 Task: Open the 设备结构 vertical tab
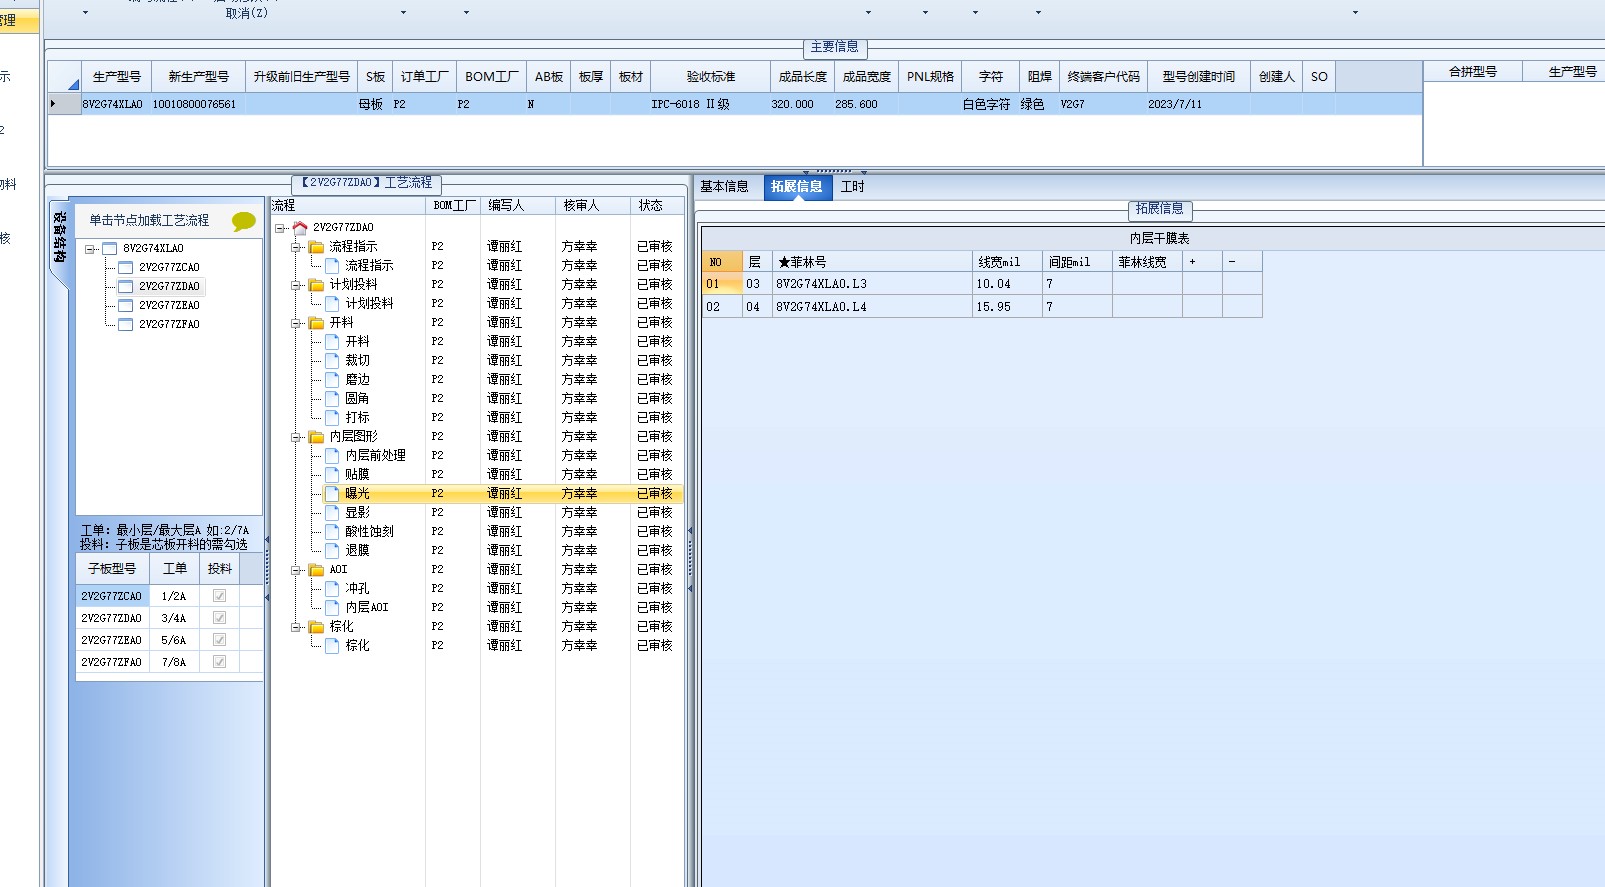[x=59, y=238]
